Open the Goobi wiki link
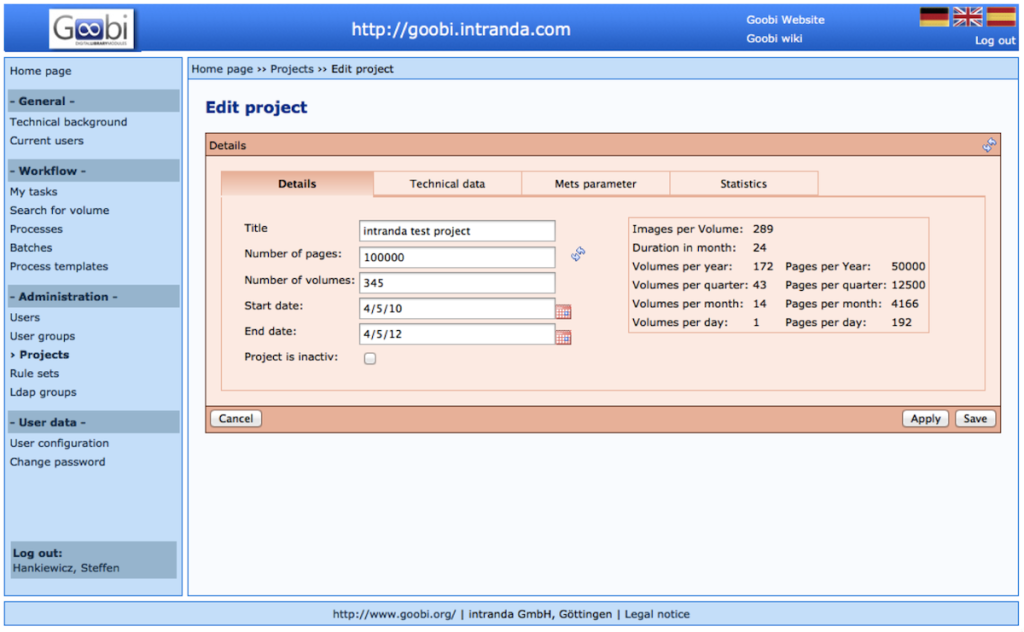Image resolution: width=1024 pixels, height=632 pixels. [774, 38]
